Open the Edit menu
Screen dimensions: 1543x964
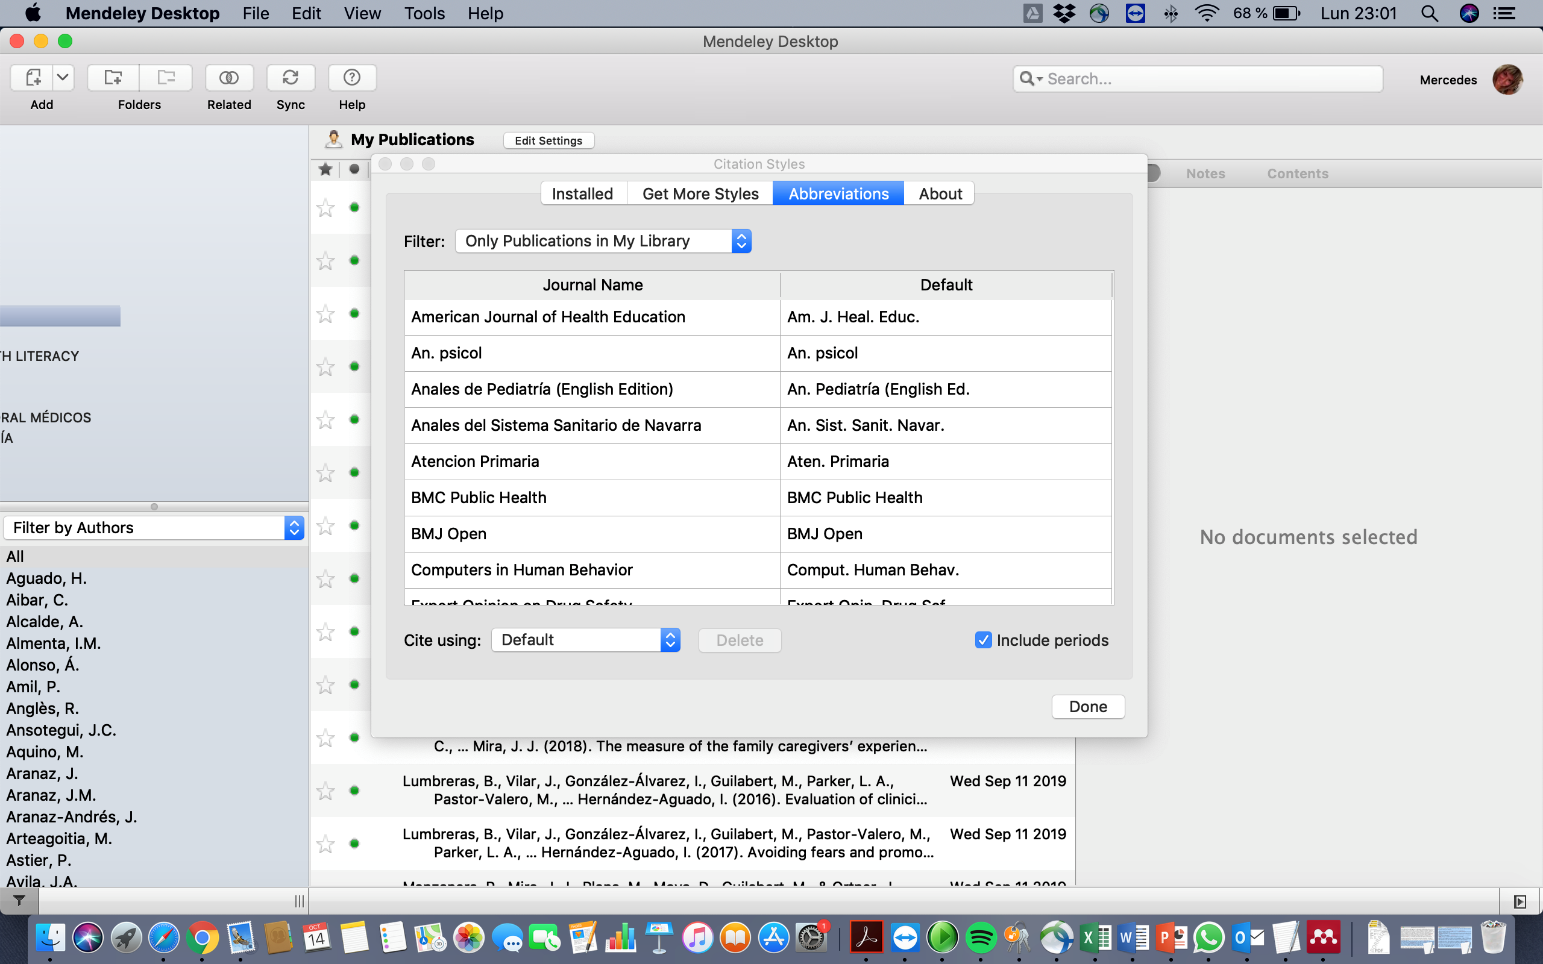pyautogui.click(x=306, y=13)
